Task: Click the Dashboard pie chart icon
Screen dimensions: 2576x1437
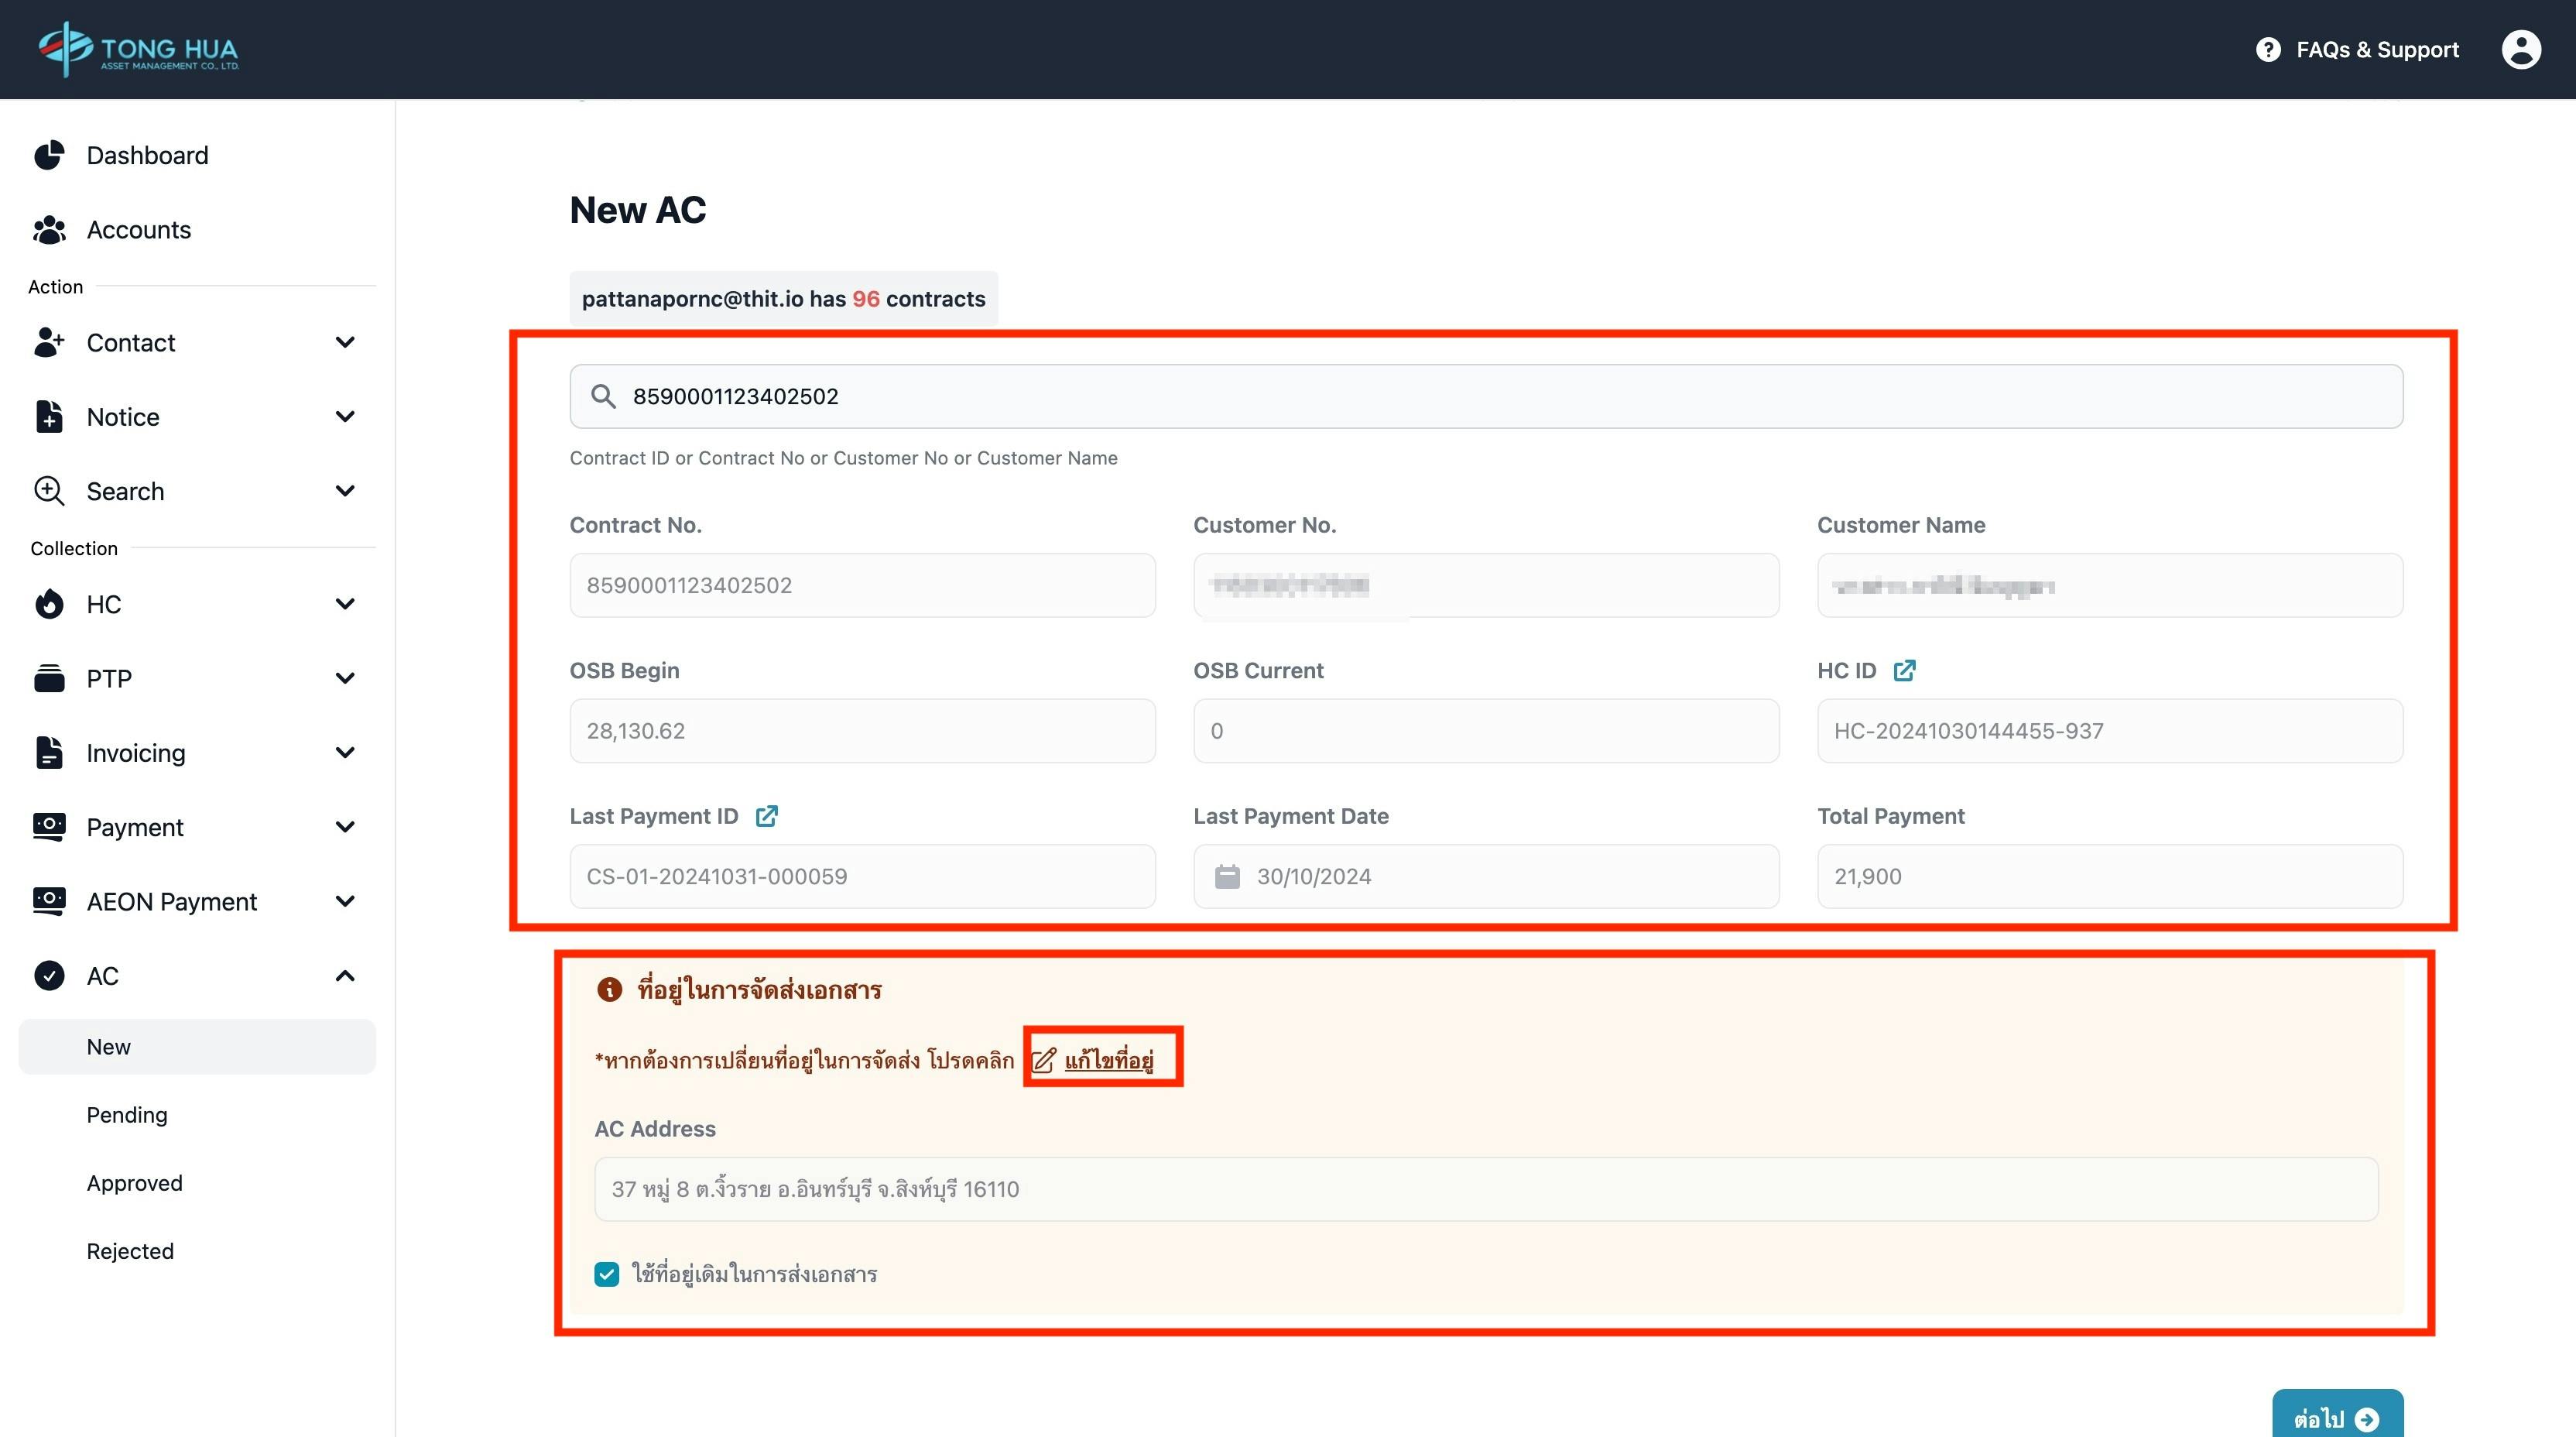Action: [x=49, y=155]
